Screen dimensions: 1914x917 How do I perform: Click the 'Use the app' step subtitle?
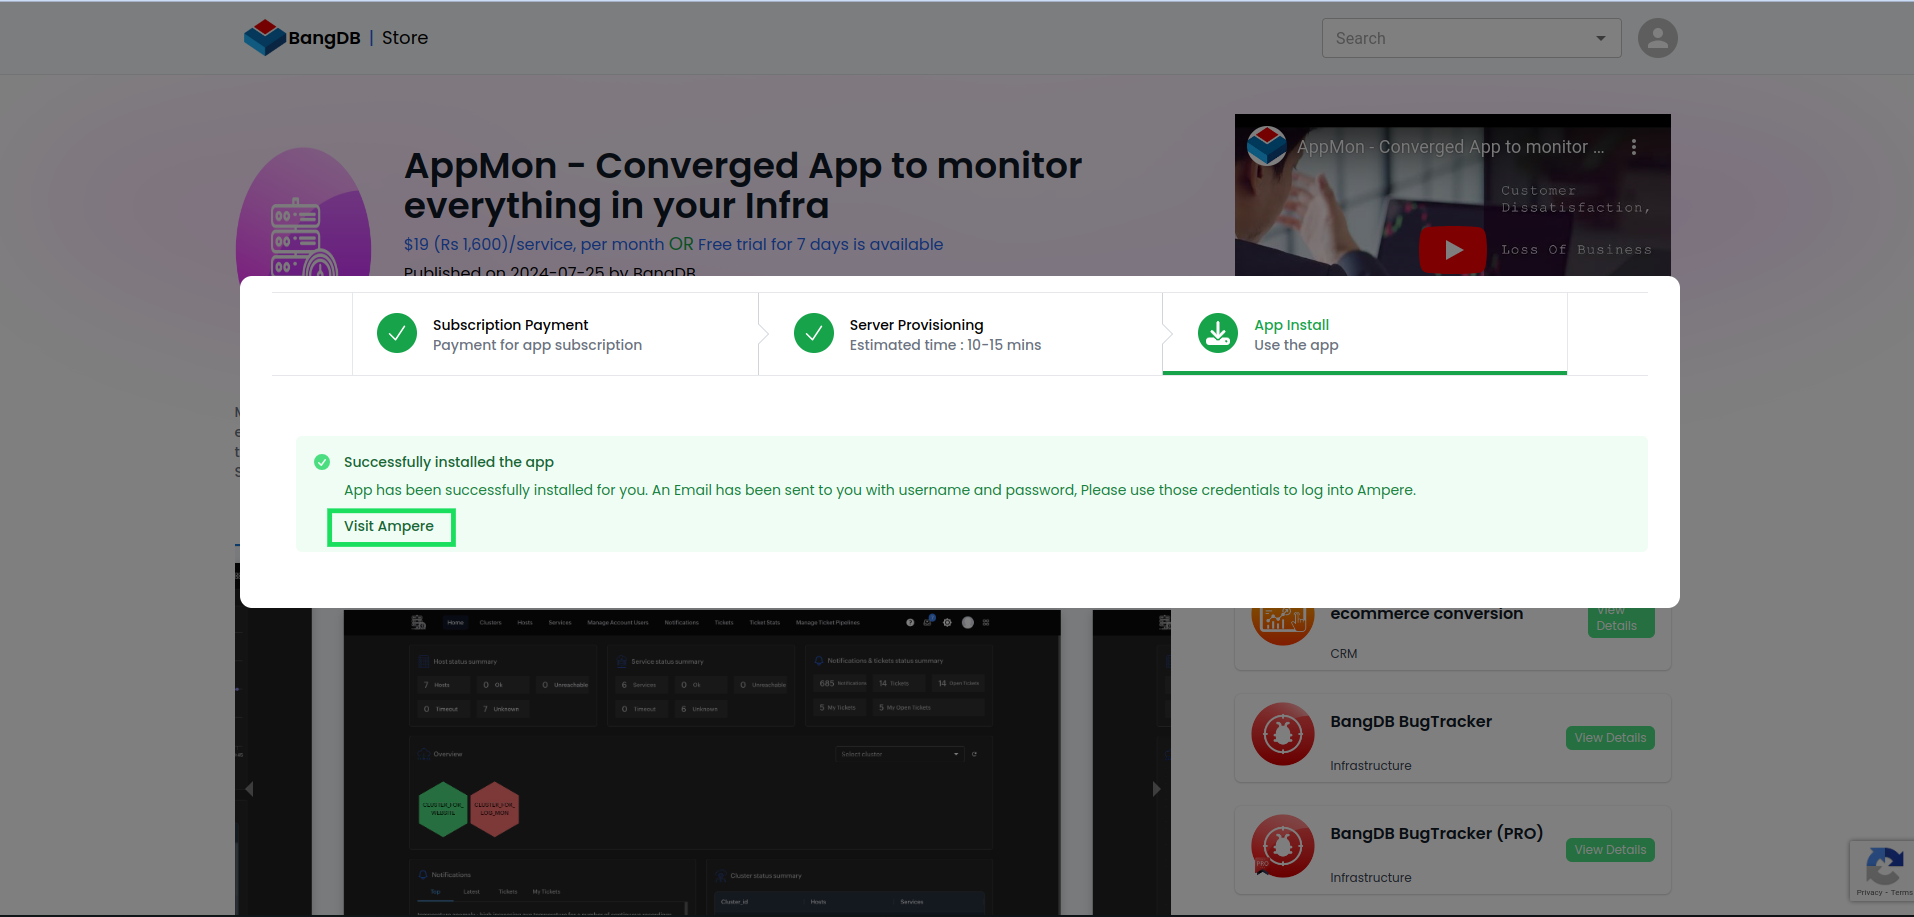point(1296,345)
